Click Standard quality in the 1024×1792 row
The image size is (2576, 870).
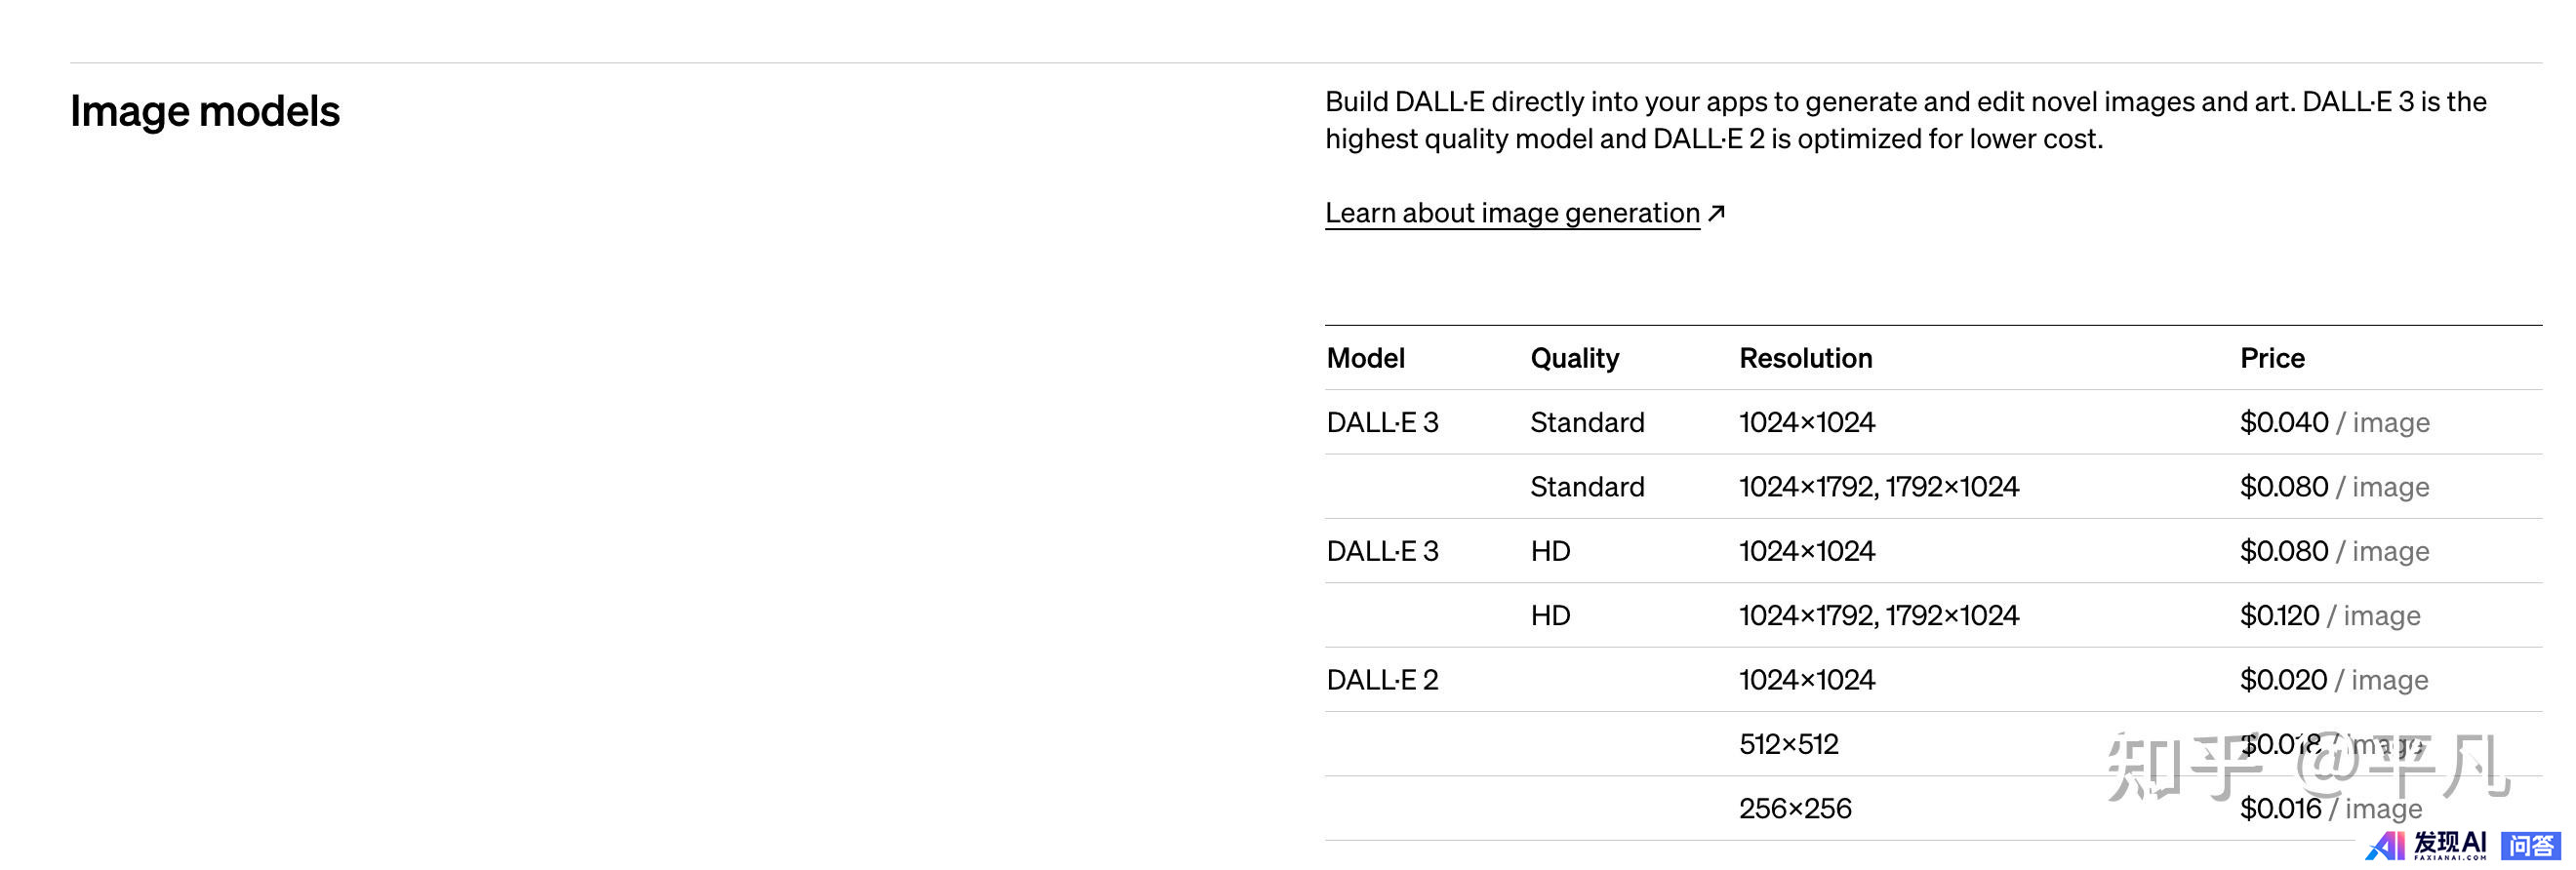pos(1587,487)
